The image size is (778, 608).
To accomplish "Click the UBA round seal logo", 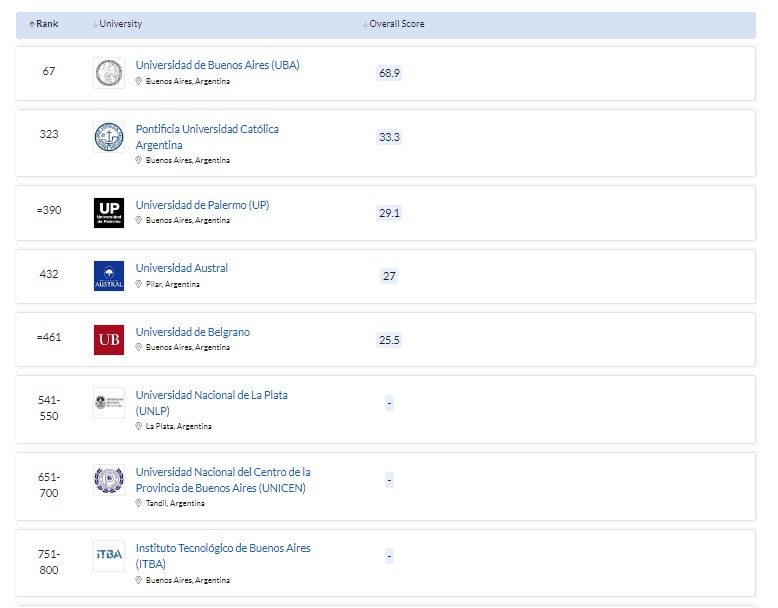I will point(109,73).
